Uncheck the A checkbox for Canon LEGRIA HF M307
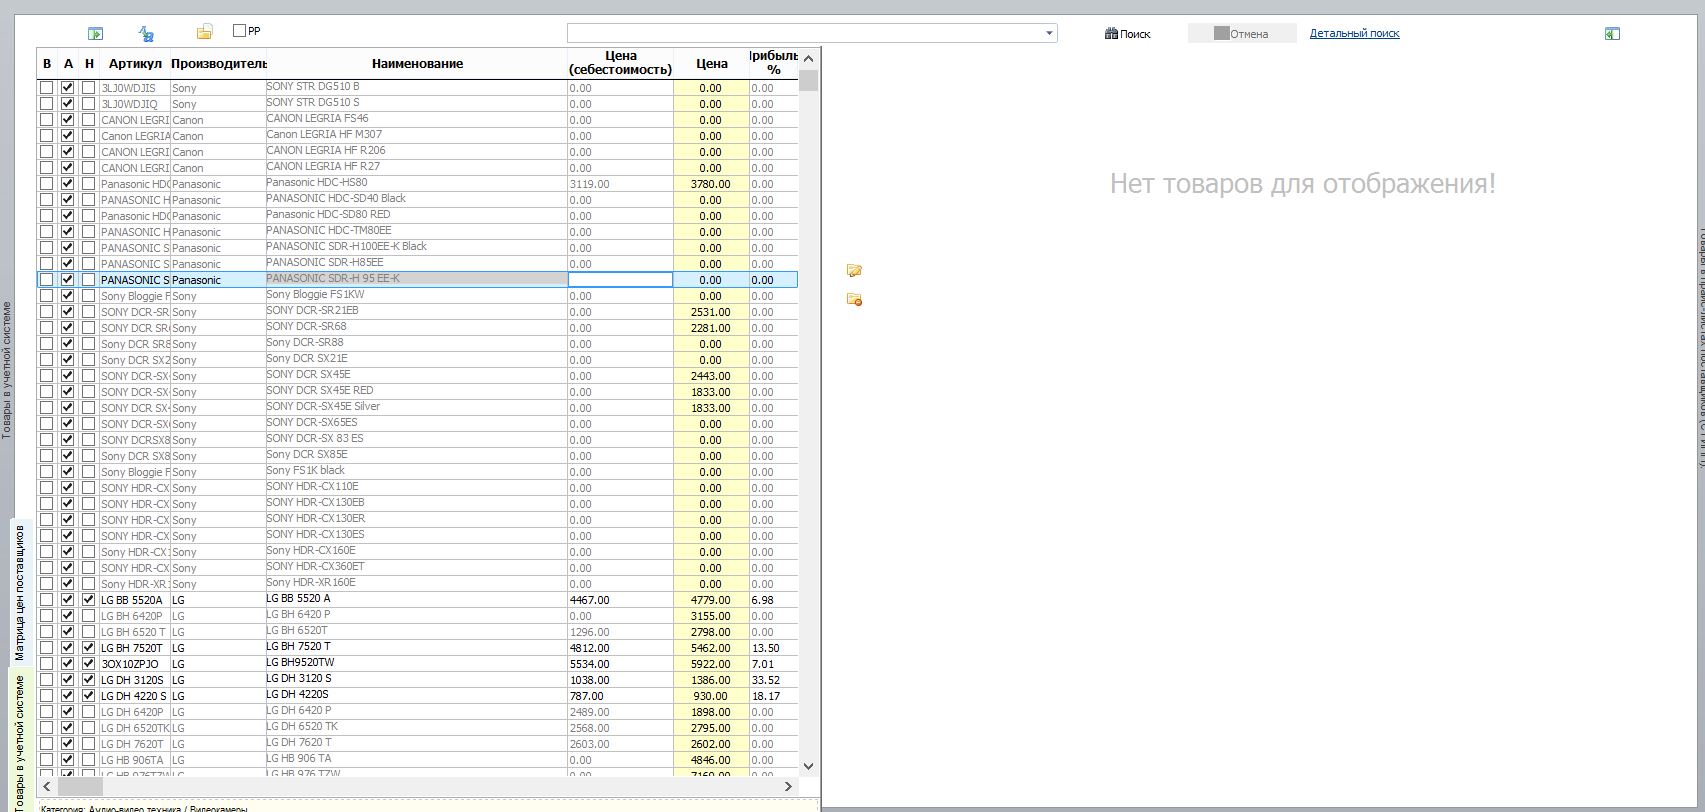Viewport: 1705px width, 812px height. click(67, 136)
